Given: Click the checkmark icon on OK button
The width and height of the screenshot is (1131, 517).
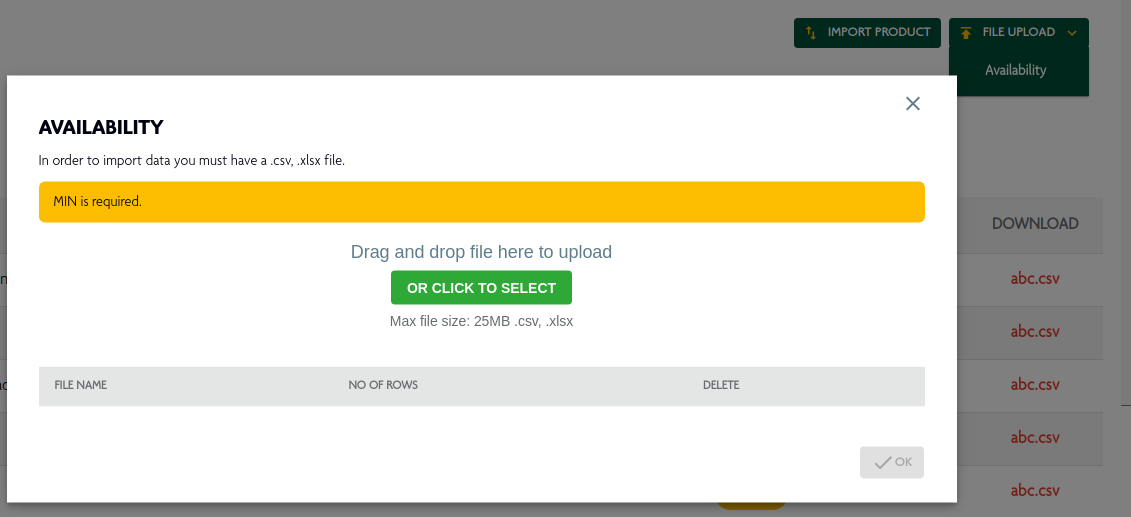Looking at the screenshot, I should click(882, 463).
